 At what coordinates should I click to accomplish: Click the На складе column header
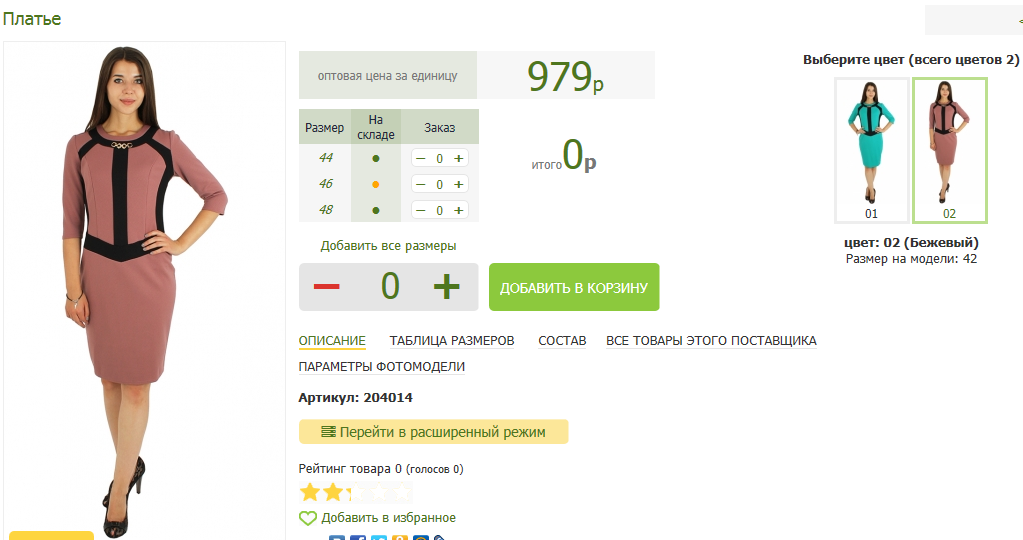coord(376,127)
